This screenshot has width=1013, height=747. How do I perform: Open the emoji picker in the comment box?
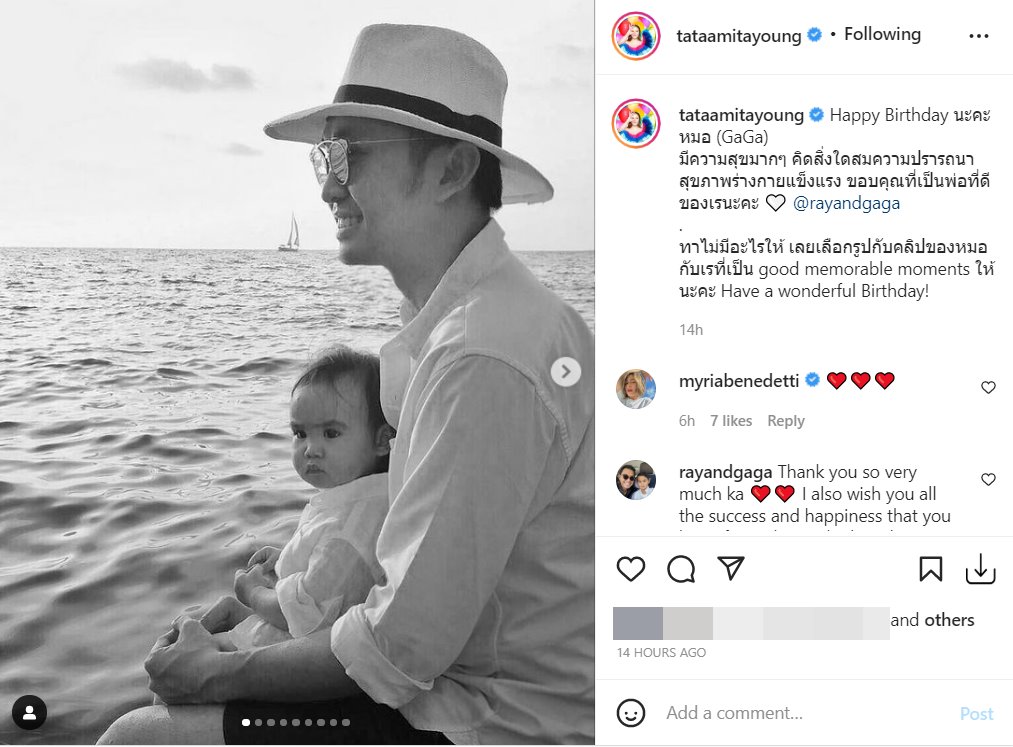631,713
